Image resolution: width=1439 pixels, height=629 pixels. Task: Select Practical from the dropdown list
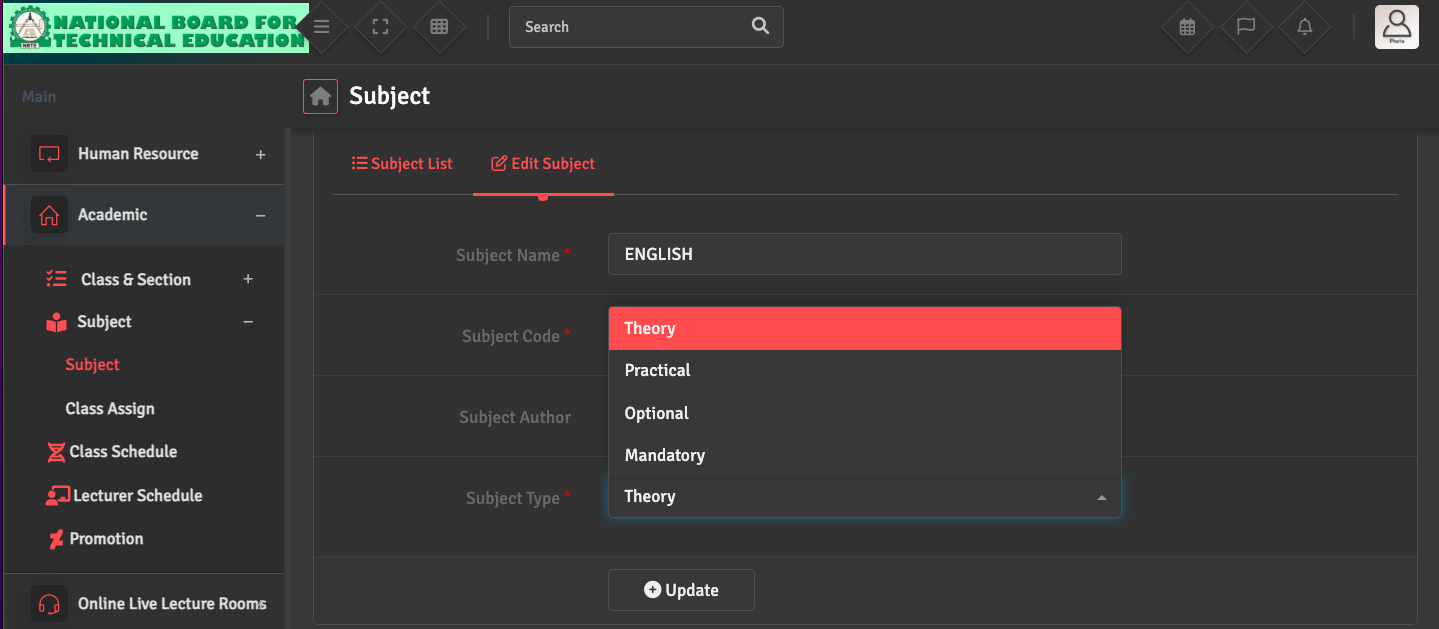click(x=658, y=370)
